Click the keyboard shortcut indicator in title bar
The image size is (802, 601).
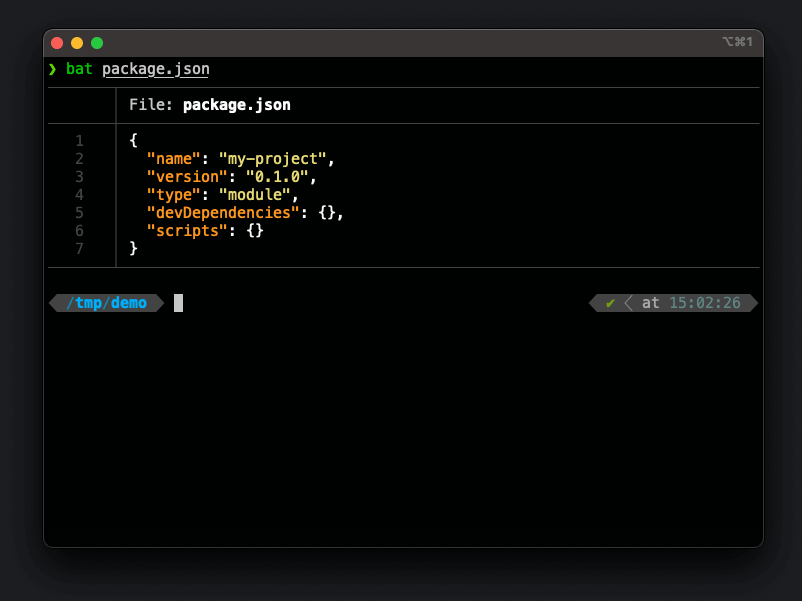pos(736,42)
